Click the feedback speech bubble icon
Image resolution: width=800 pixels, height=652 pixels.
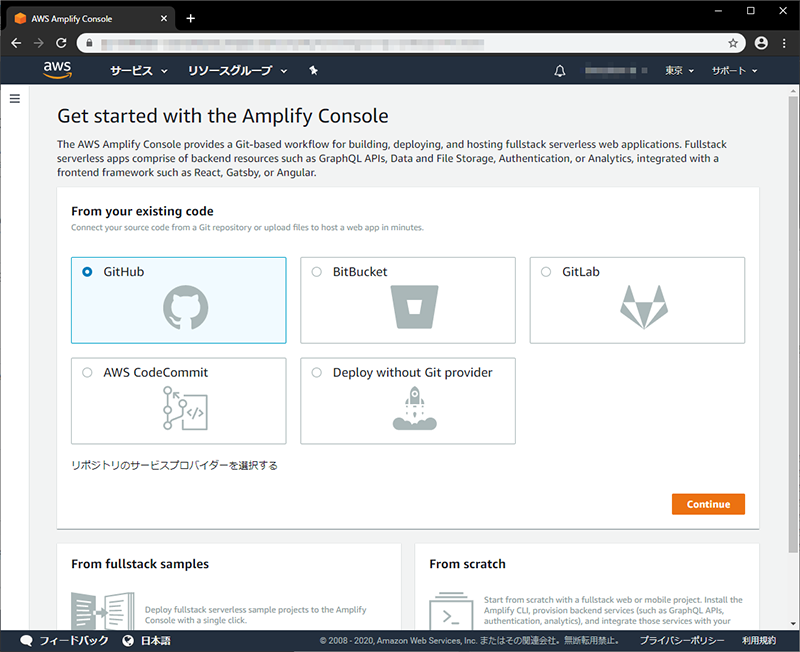pos(26,641)
